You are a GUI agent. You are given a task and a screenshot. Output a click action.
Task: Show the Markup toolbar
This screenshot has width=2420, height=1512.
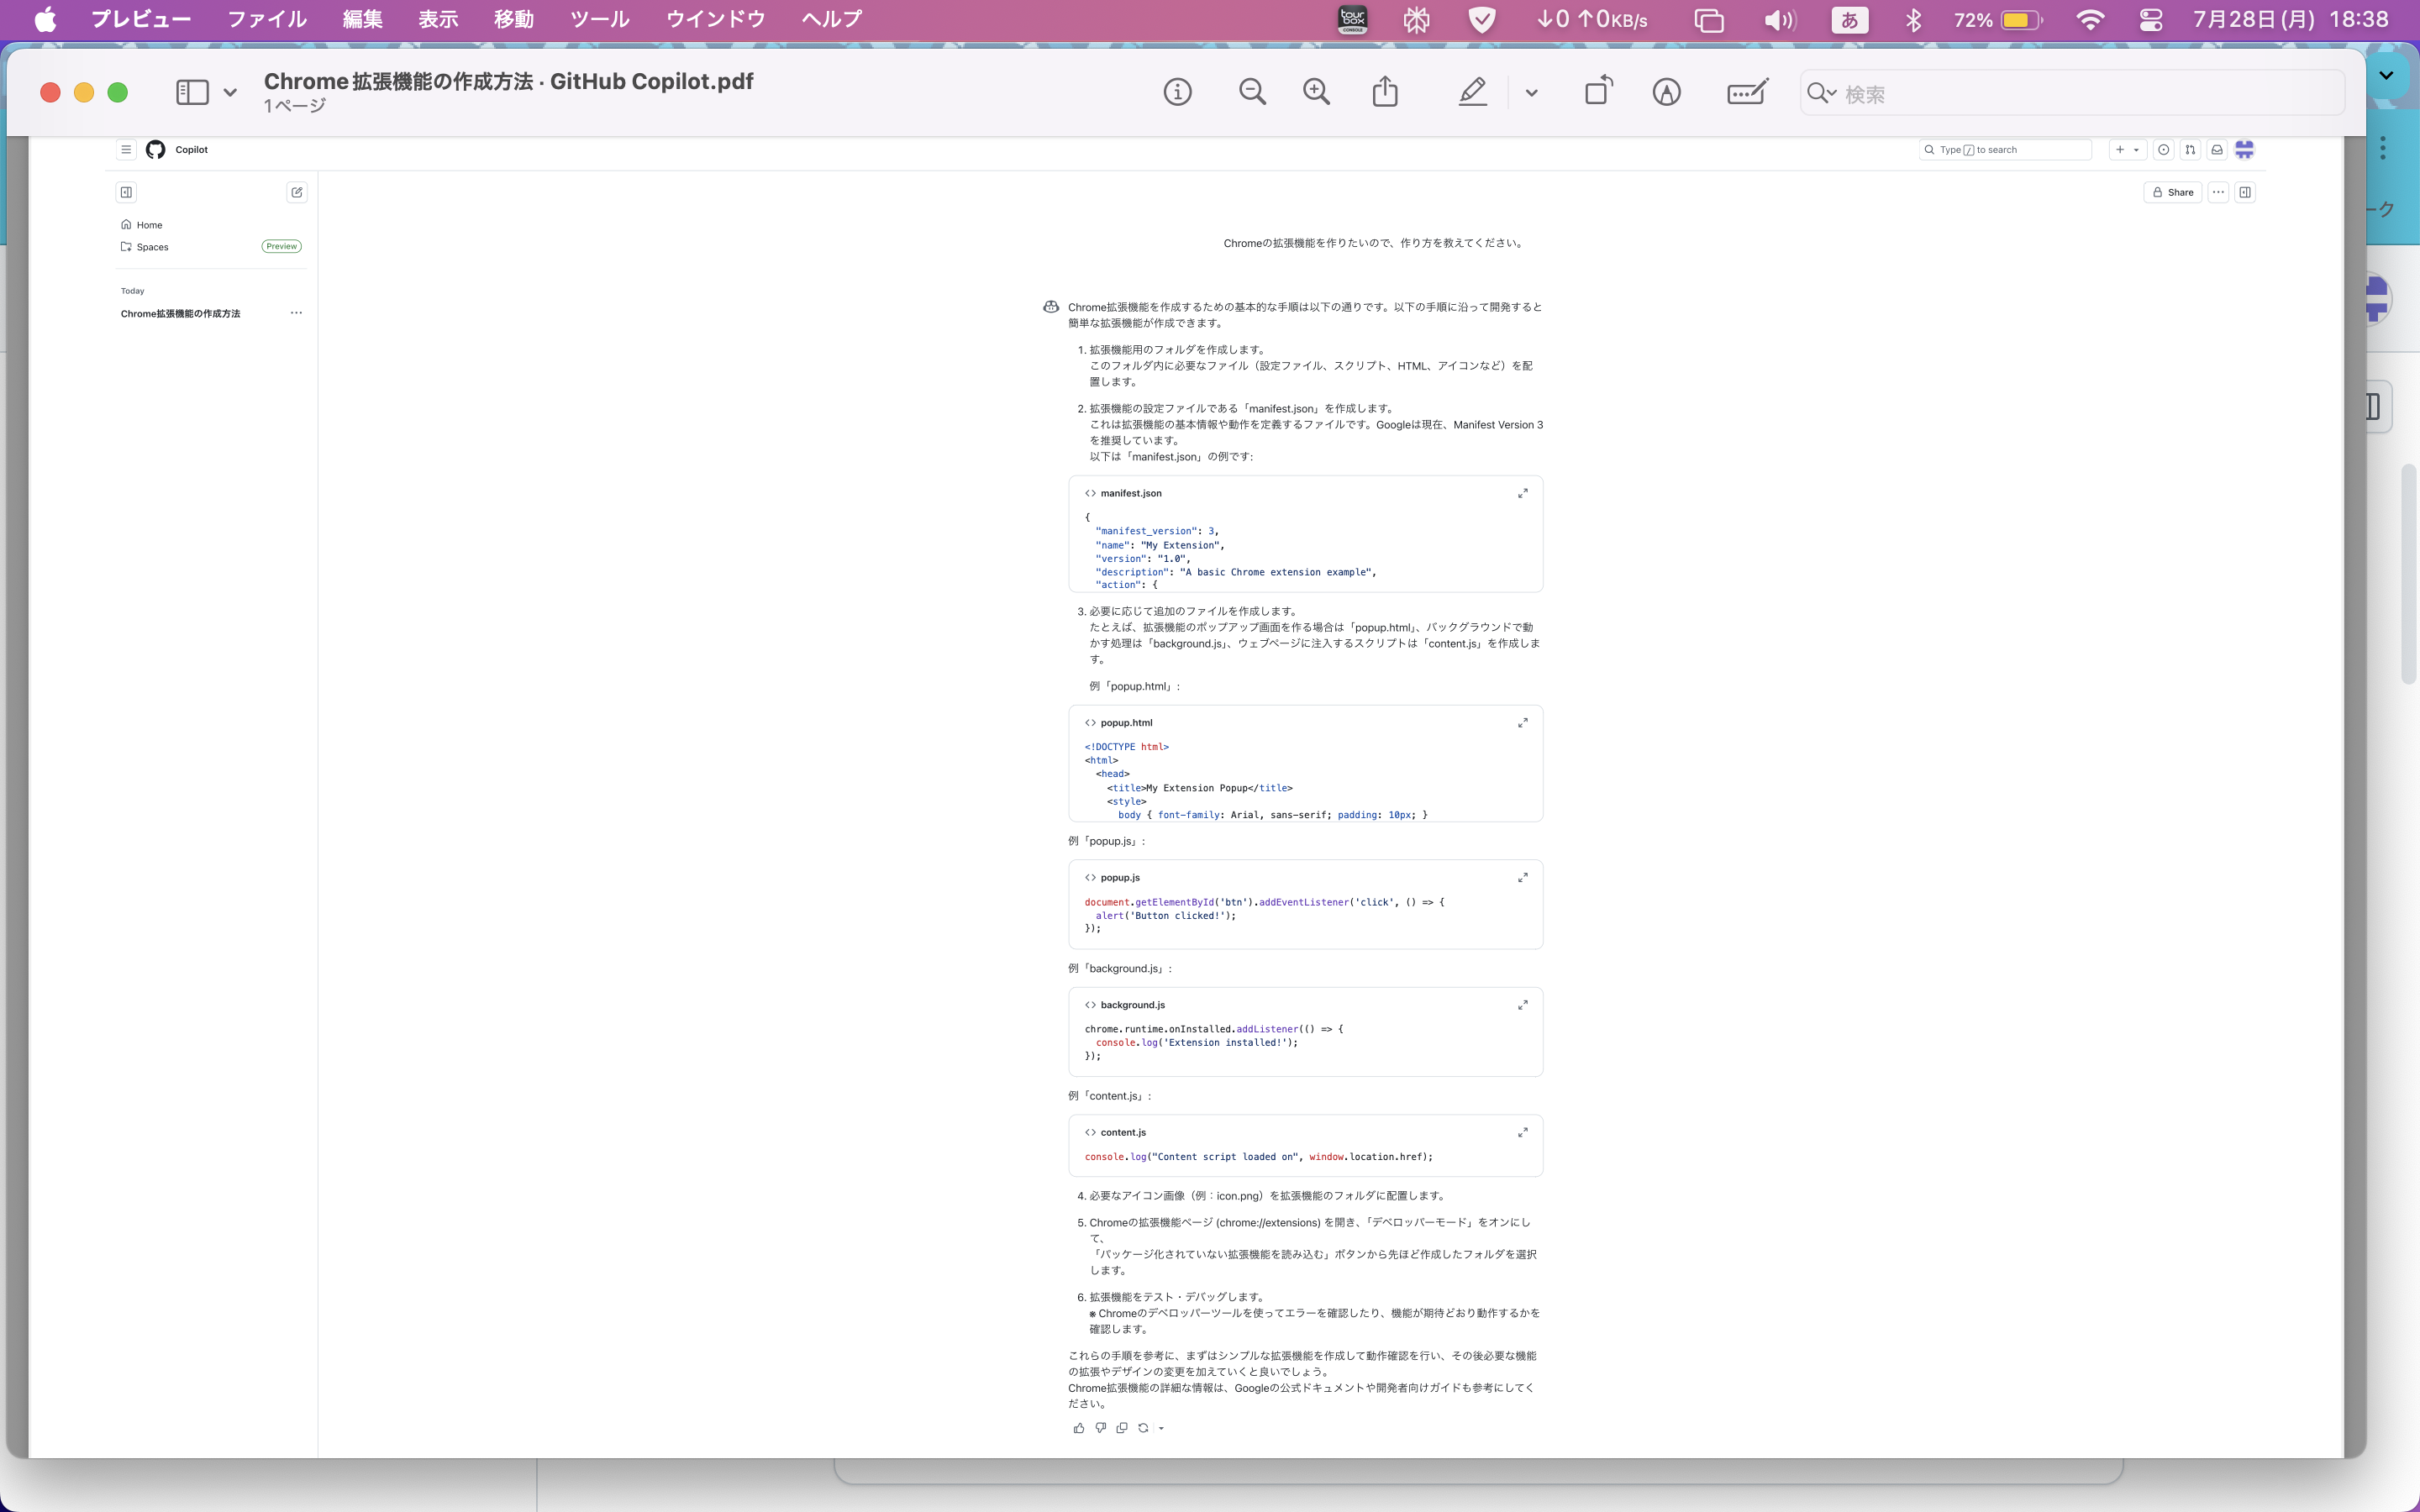(1666, 93)
